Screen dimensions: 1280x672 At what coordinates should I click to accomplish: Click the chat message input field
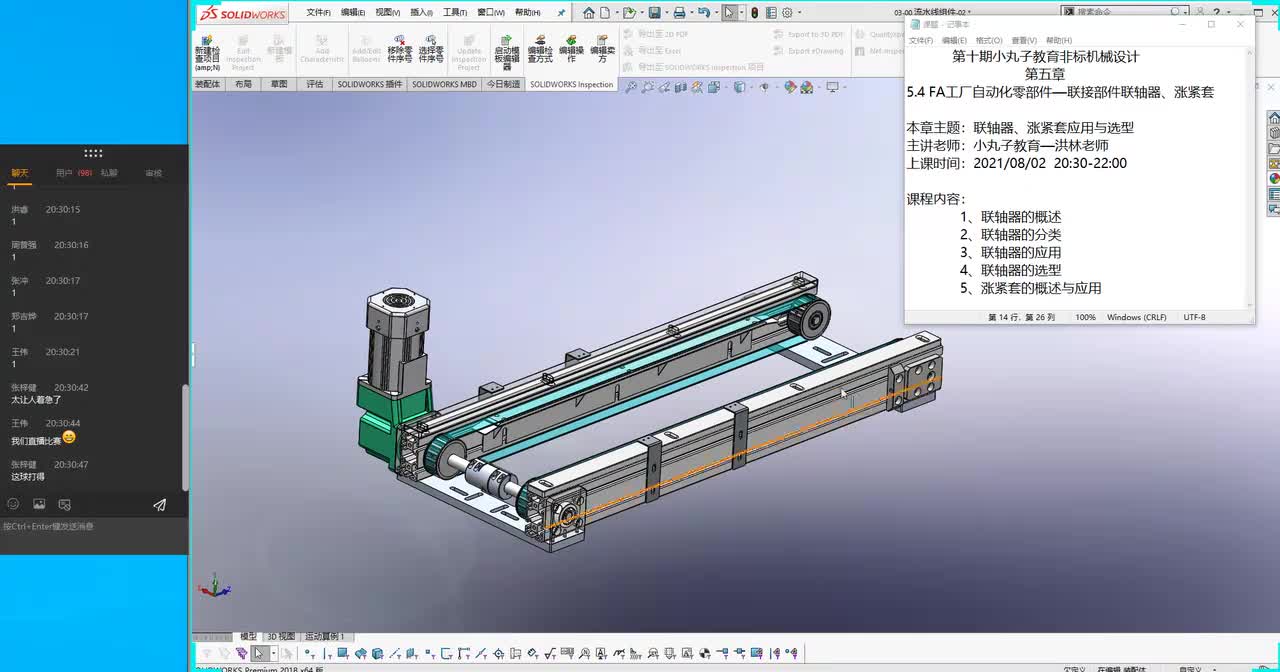(94, 538)
